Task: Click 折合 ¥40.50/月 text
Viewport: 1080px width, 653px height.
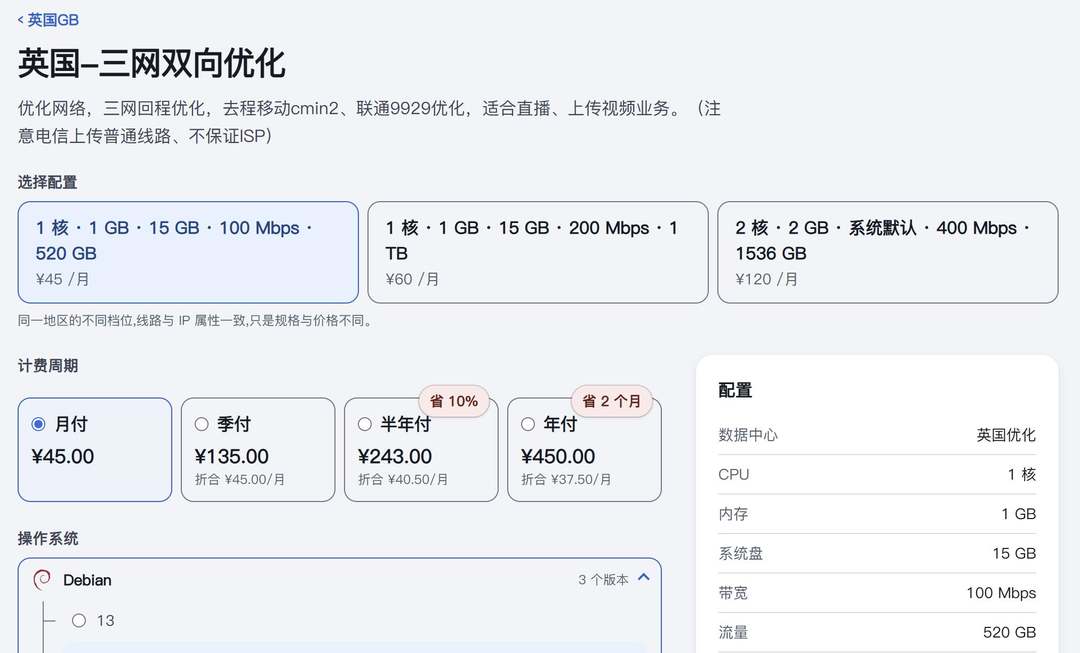Action: pyautogui.click(x=403, y=479)
